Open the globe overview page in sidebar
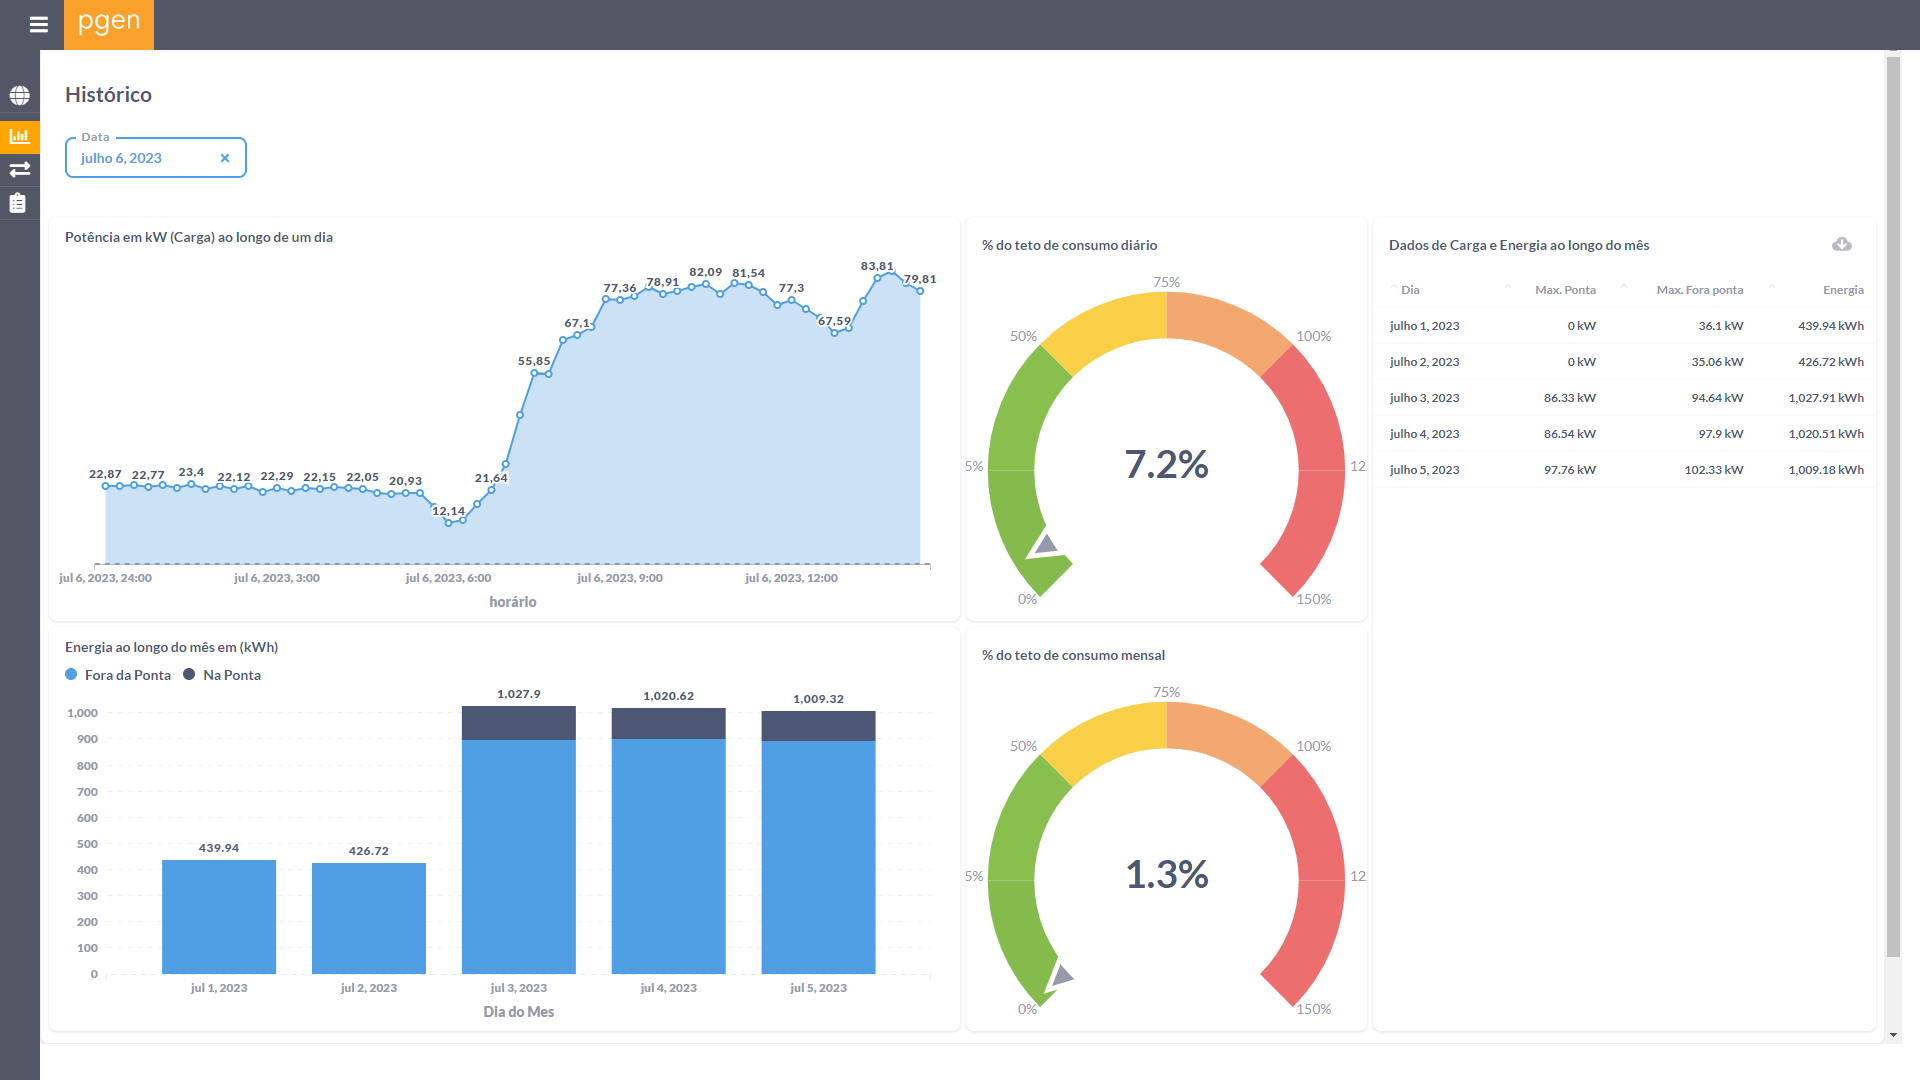The image size is (1920, 1080). pyautogui.click(x=19, y=96)
